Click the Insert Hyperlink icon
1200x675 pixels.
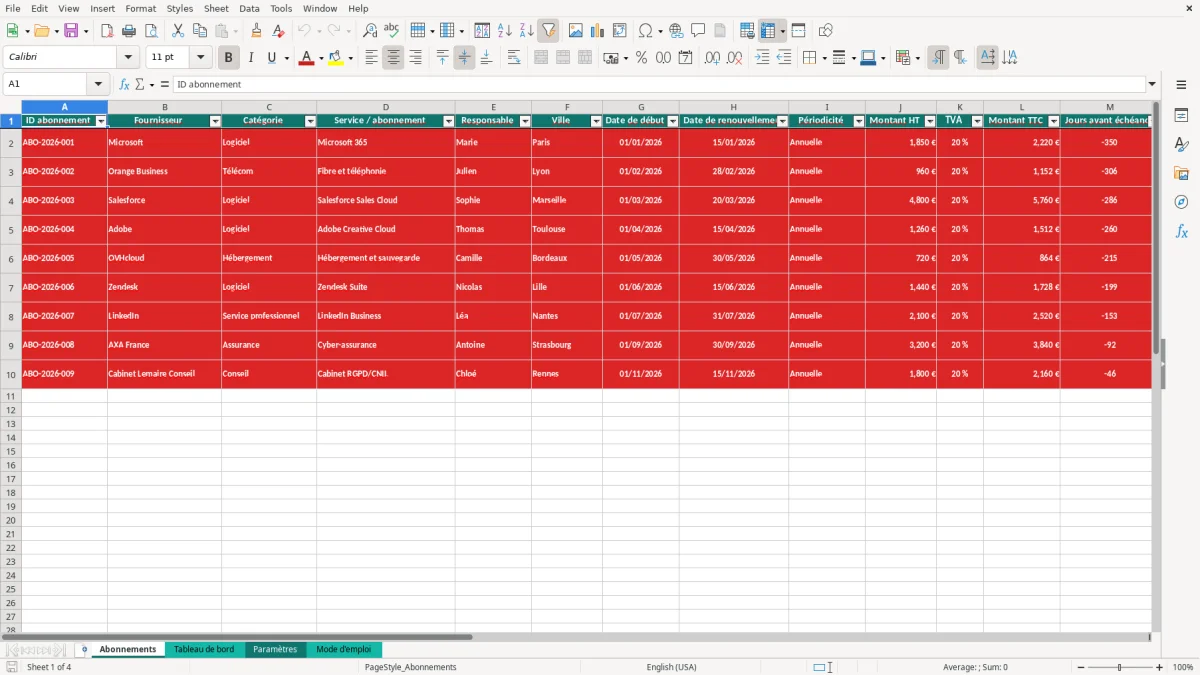[676, 31]
